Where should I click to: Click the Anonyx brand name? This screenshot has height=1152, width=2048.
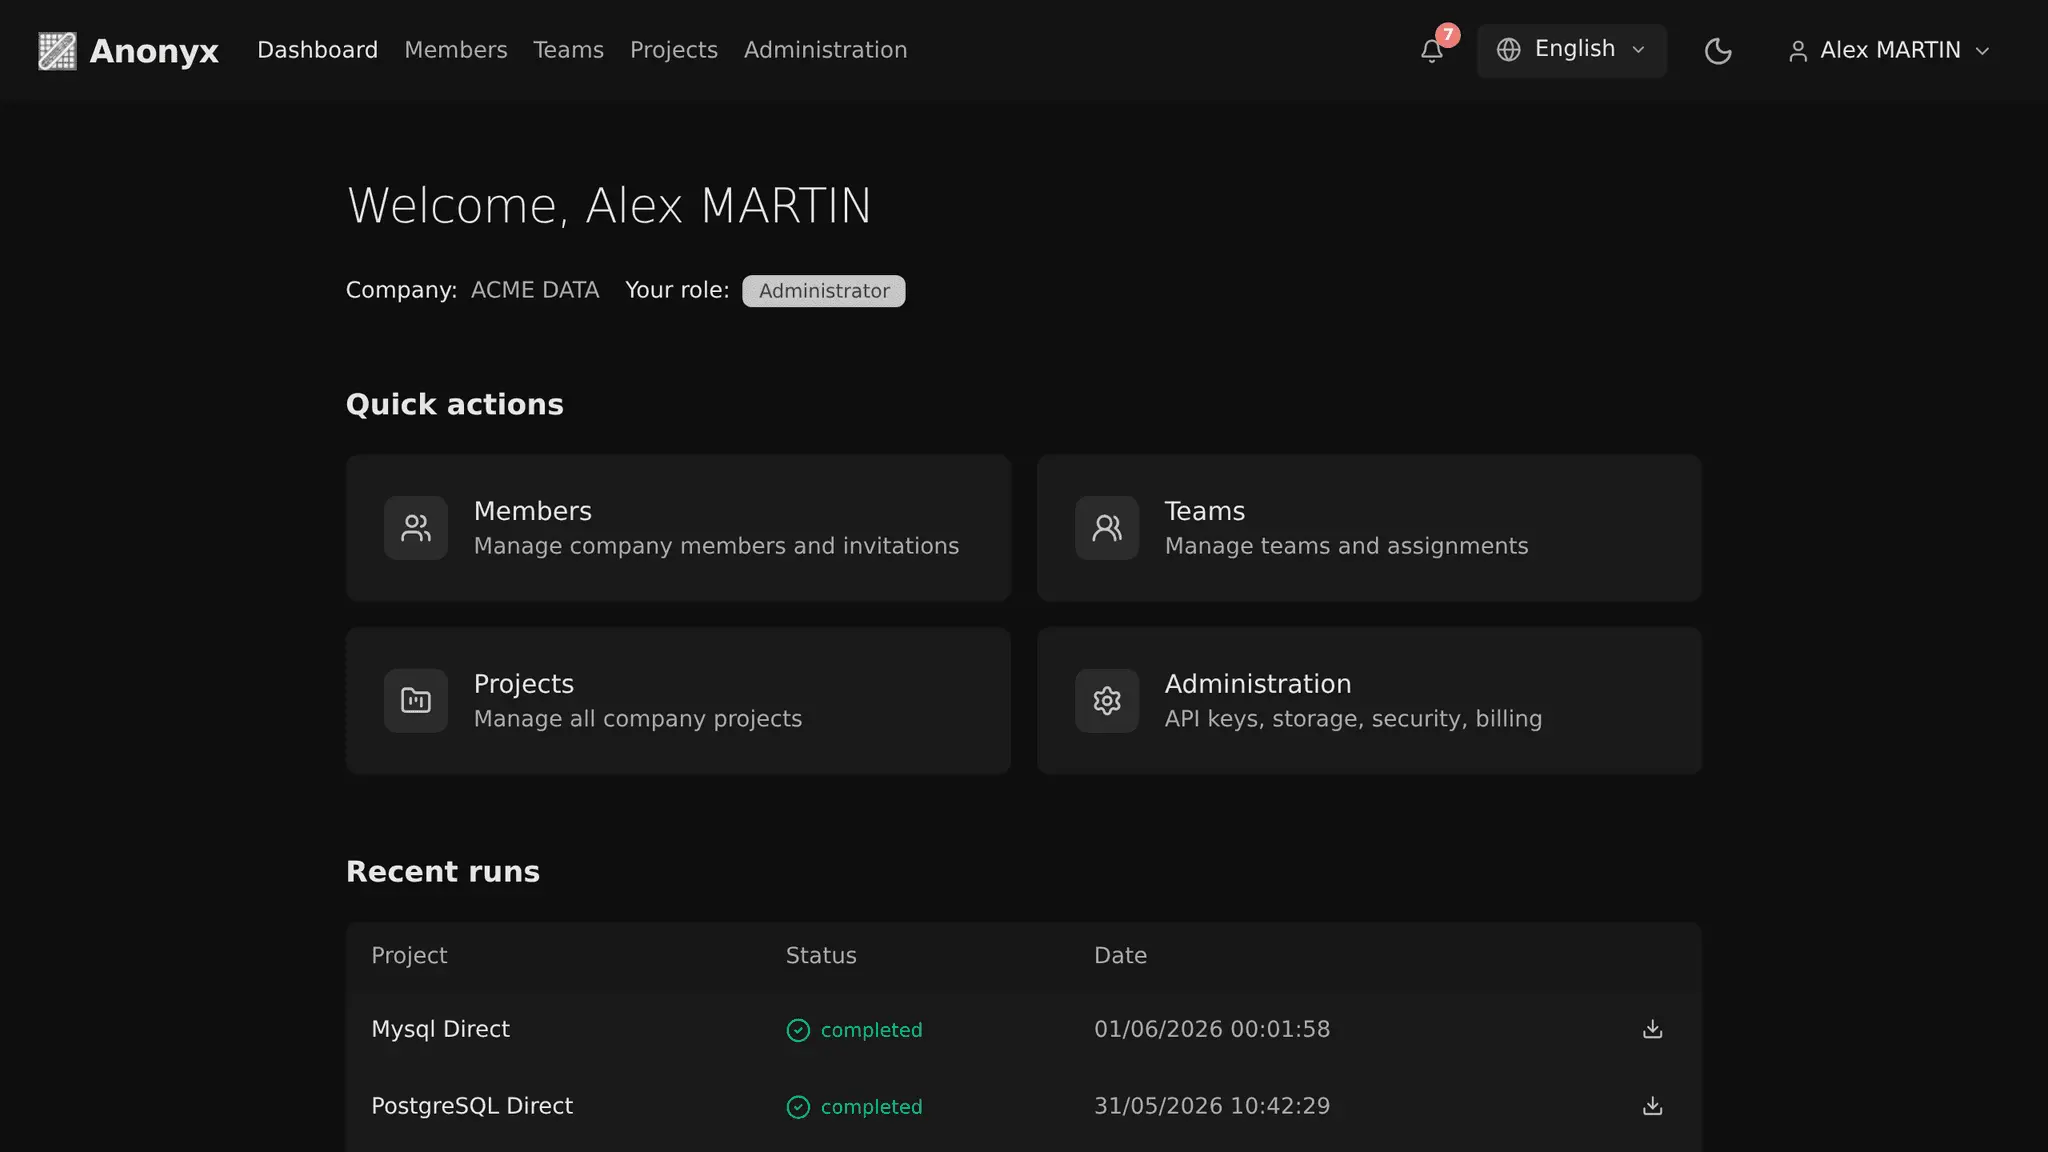[x=154, y=51]
